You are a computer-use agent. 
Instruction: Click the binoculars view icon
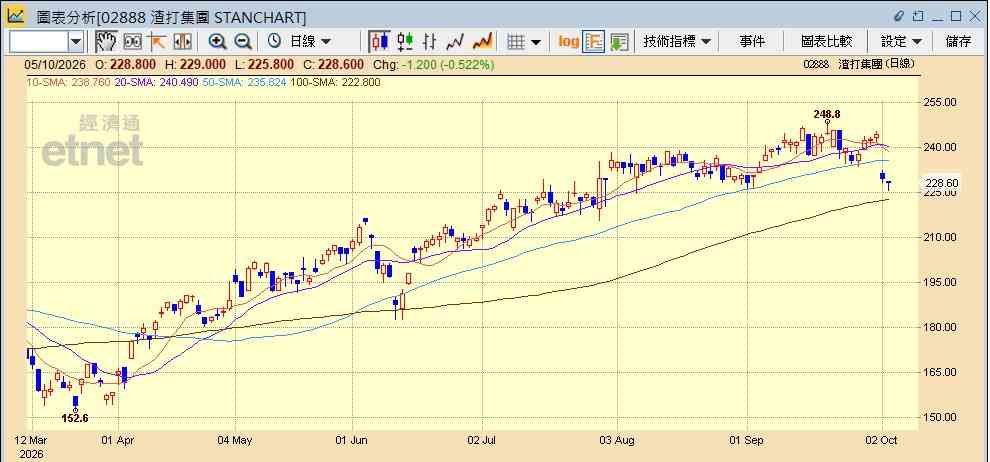pos(133,42)
